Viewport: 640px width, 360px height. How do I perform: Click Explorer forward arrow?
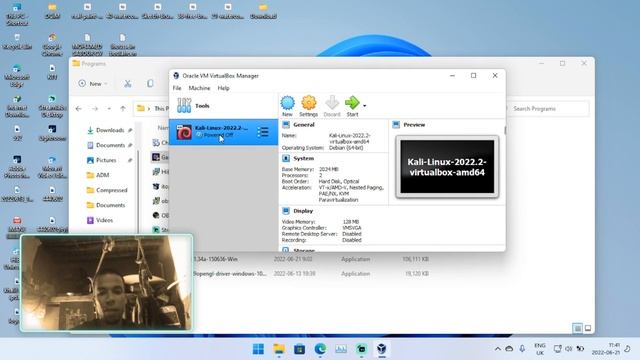95,109
